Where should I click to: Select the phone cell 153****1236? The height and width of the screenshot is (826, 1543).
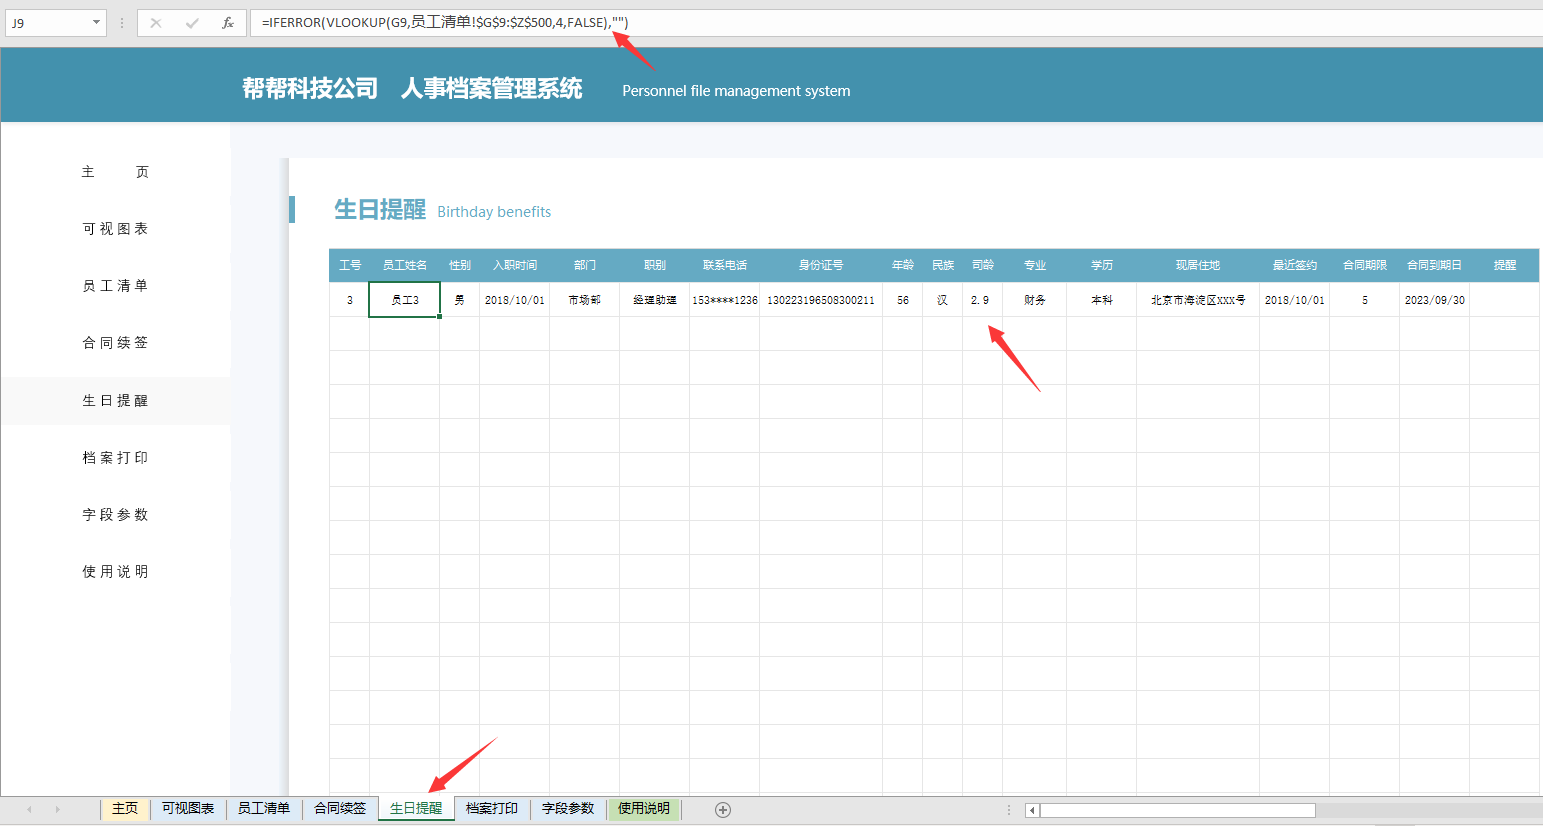pos(725,300)
